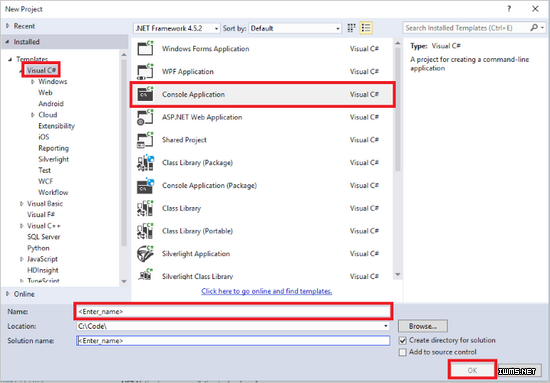Enable Add to source control checkbox
550x383 pixels.
point(403,352)
